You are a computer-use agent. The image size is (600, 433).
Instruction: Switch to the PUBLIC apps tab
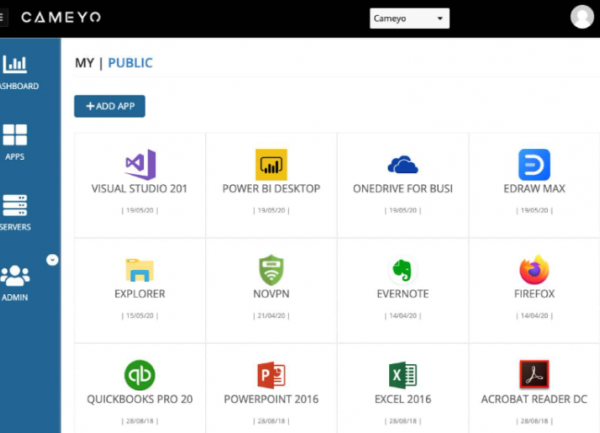pos(130,63)
